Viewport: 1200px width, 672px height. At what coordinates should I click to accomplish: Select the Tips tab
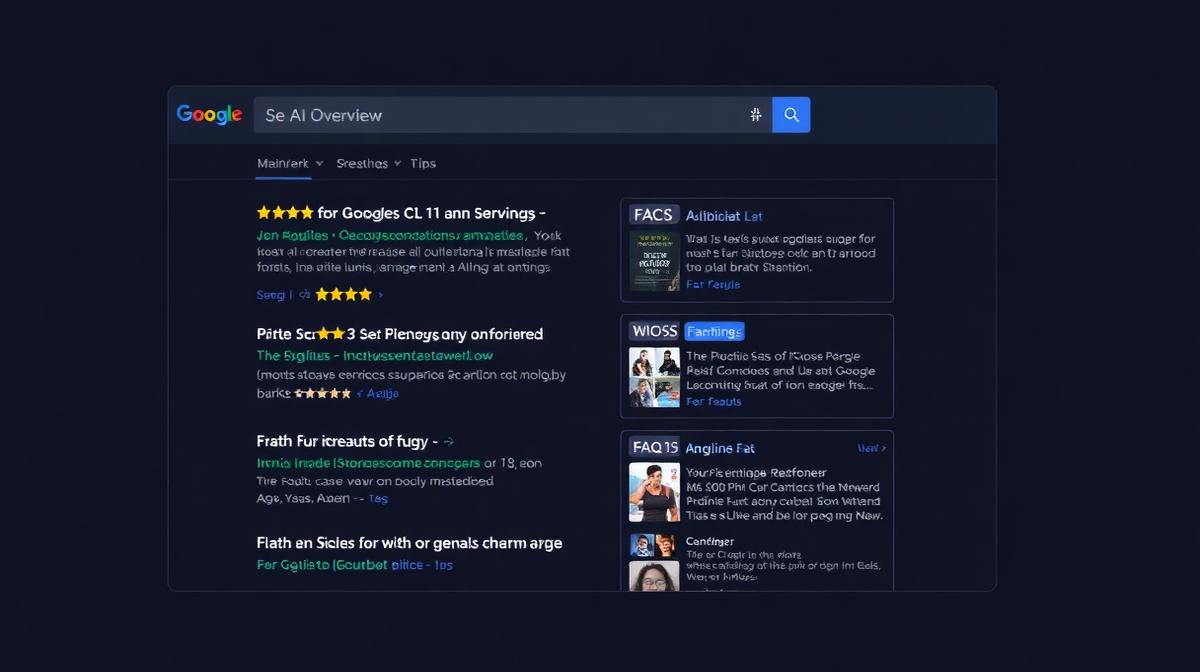(x=423, y=163)
